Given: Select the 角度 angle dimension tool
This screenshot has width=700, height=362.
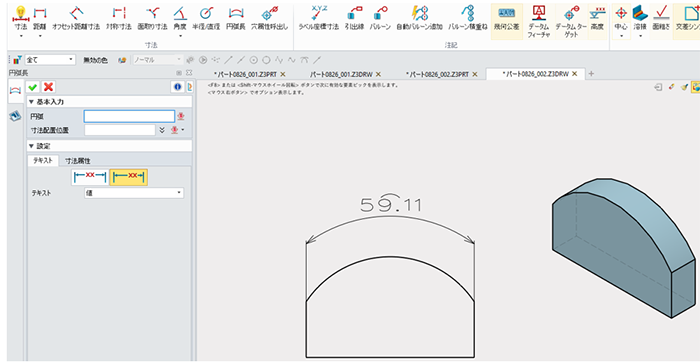Looking at the screenshot, I should (x=180, y=17).
